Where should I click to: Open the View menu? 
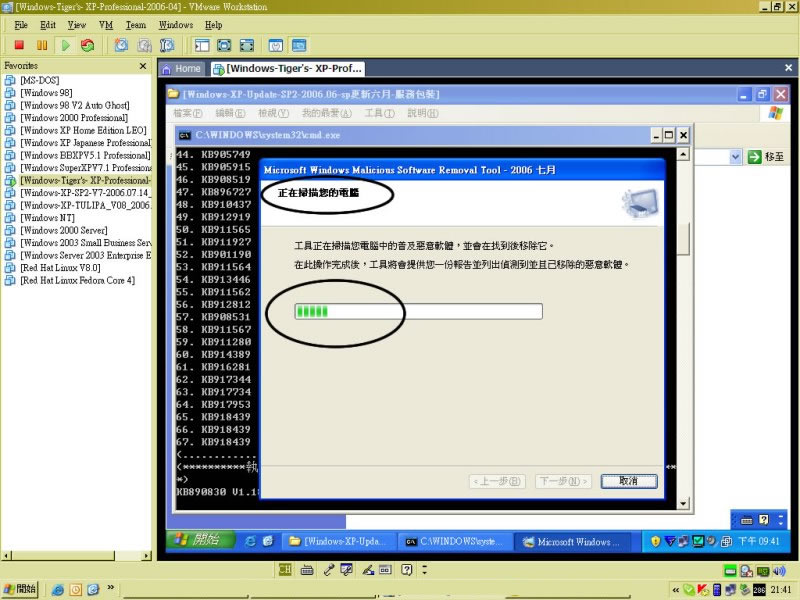(x=77, y=25)
